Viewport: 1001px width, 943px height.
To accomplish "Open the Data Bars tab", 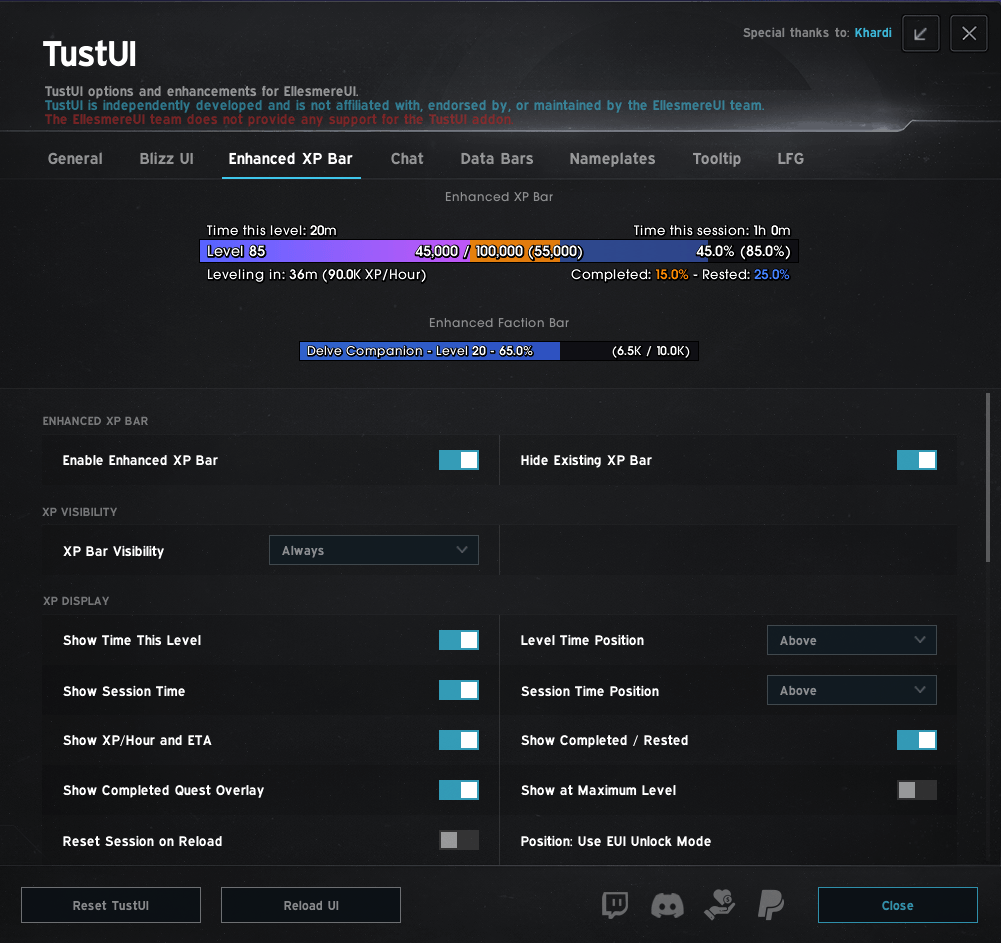I will (x=497, y=159).
